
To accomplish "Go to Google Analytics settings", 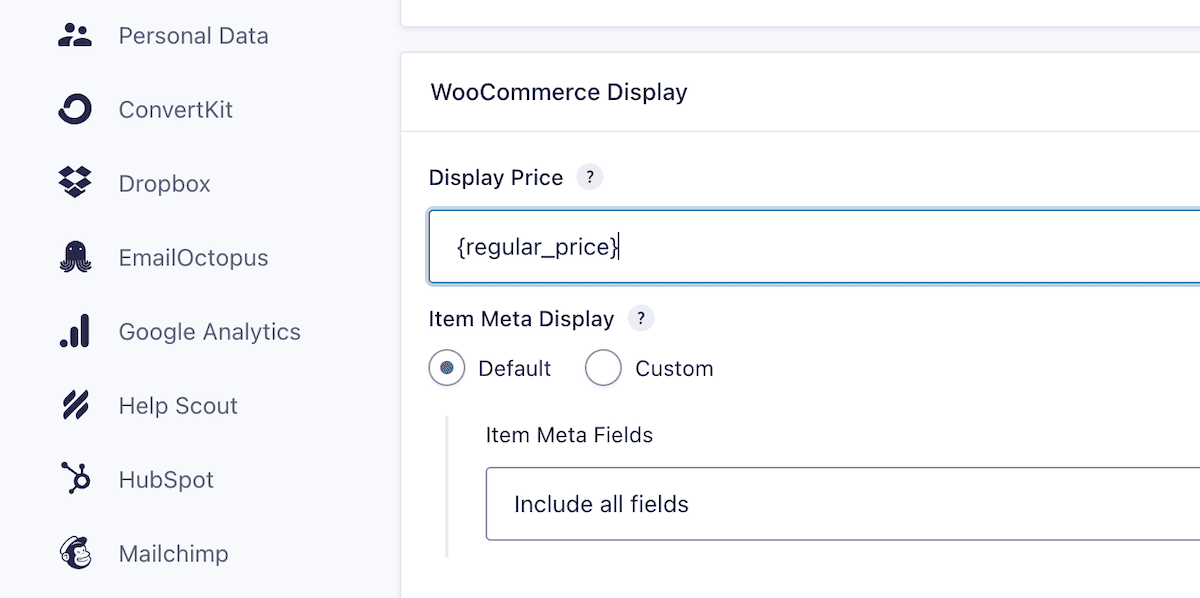I will (x=209, y=332).
